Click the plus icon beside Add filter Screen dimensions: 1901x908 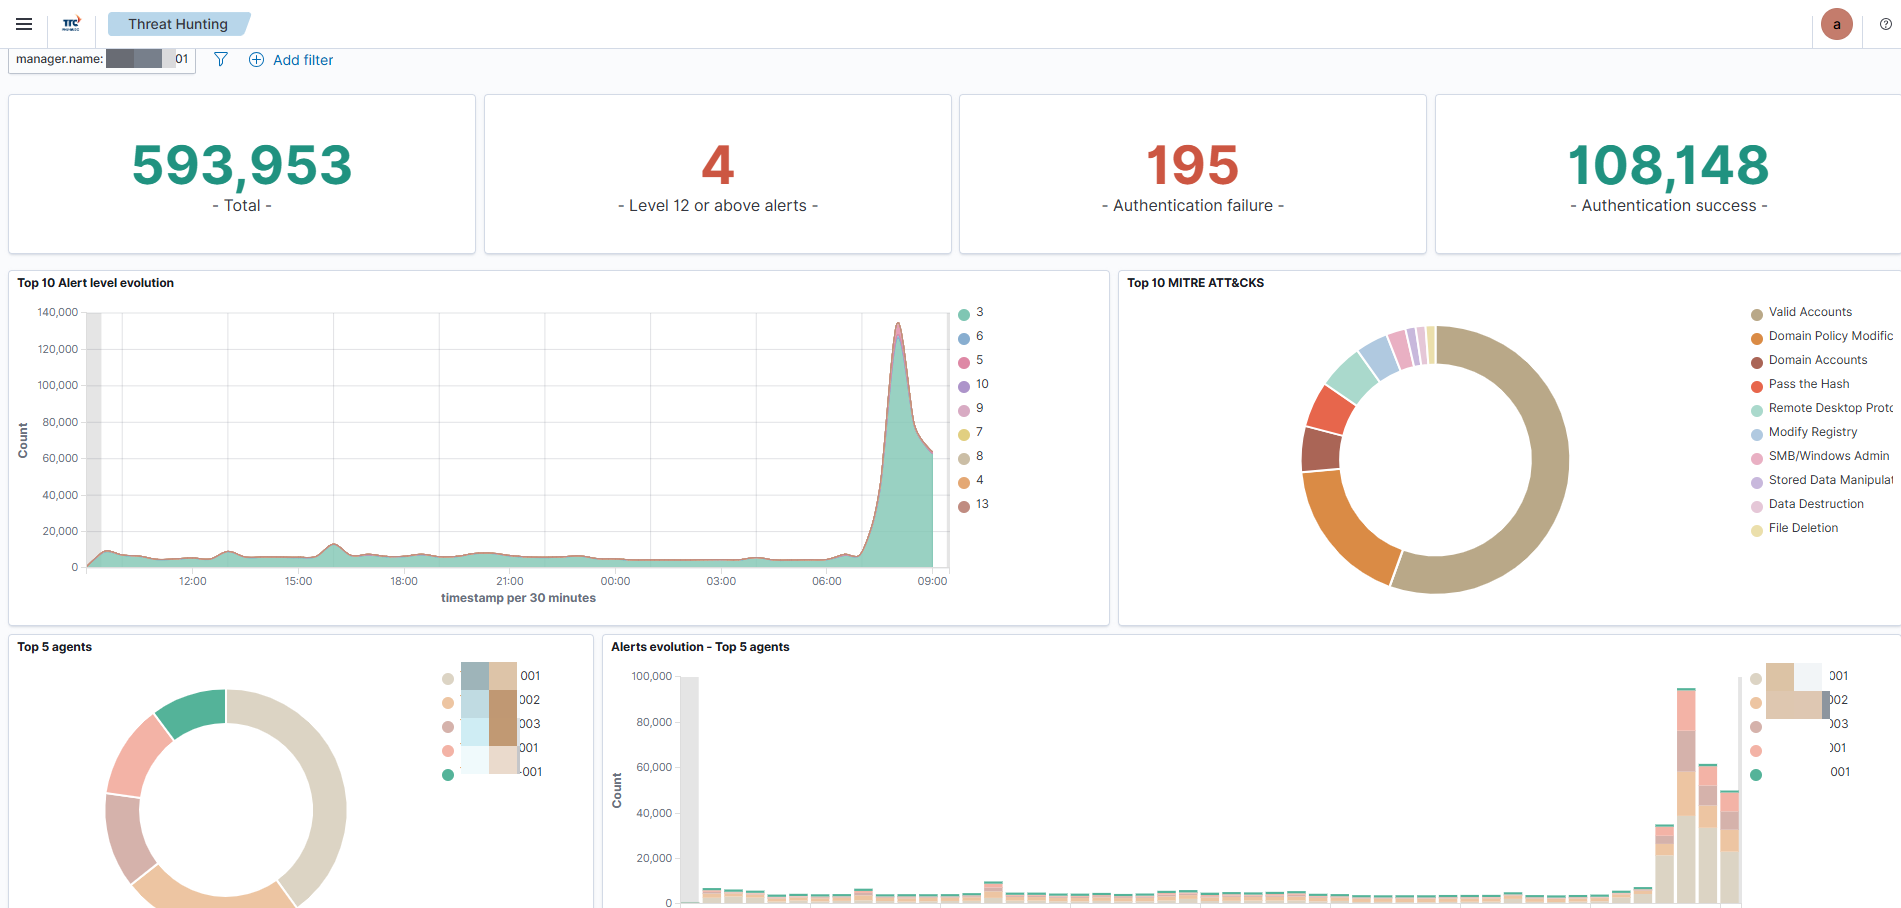pyautogui.click(x=257, y=60)
